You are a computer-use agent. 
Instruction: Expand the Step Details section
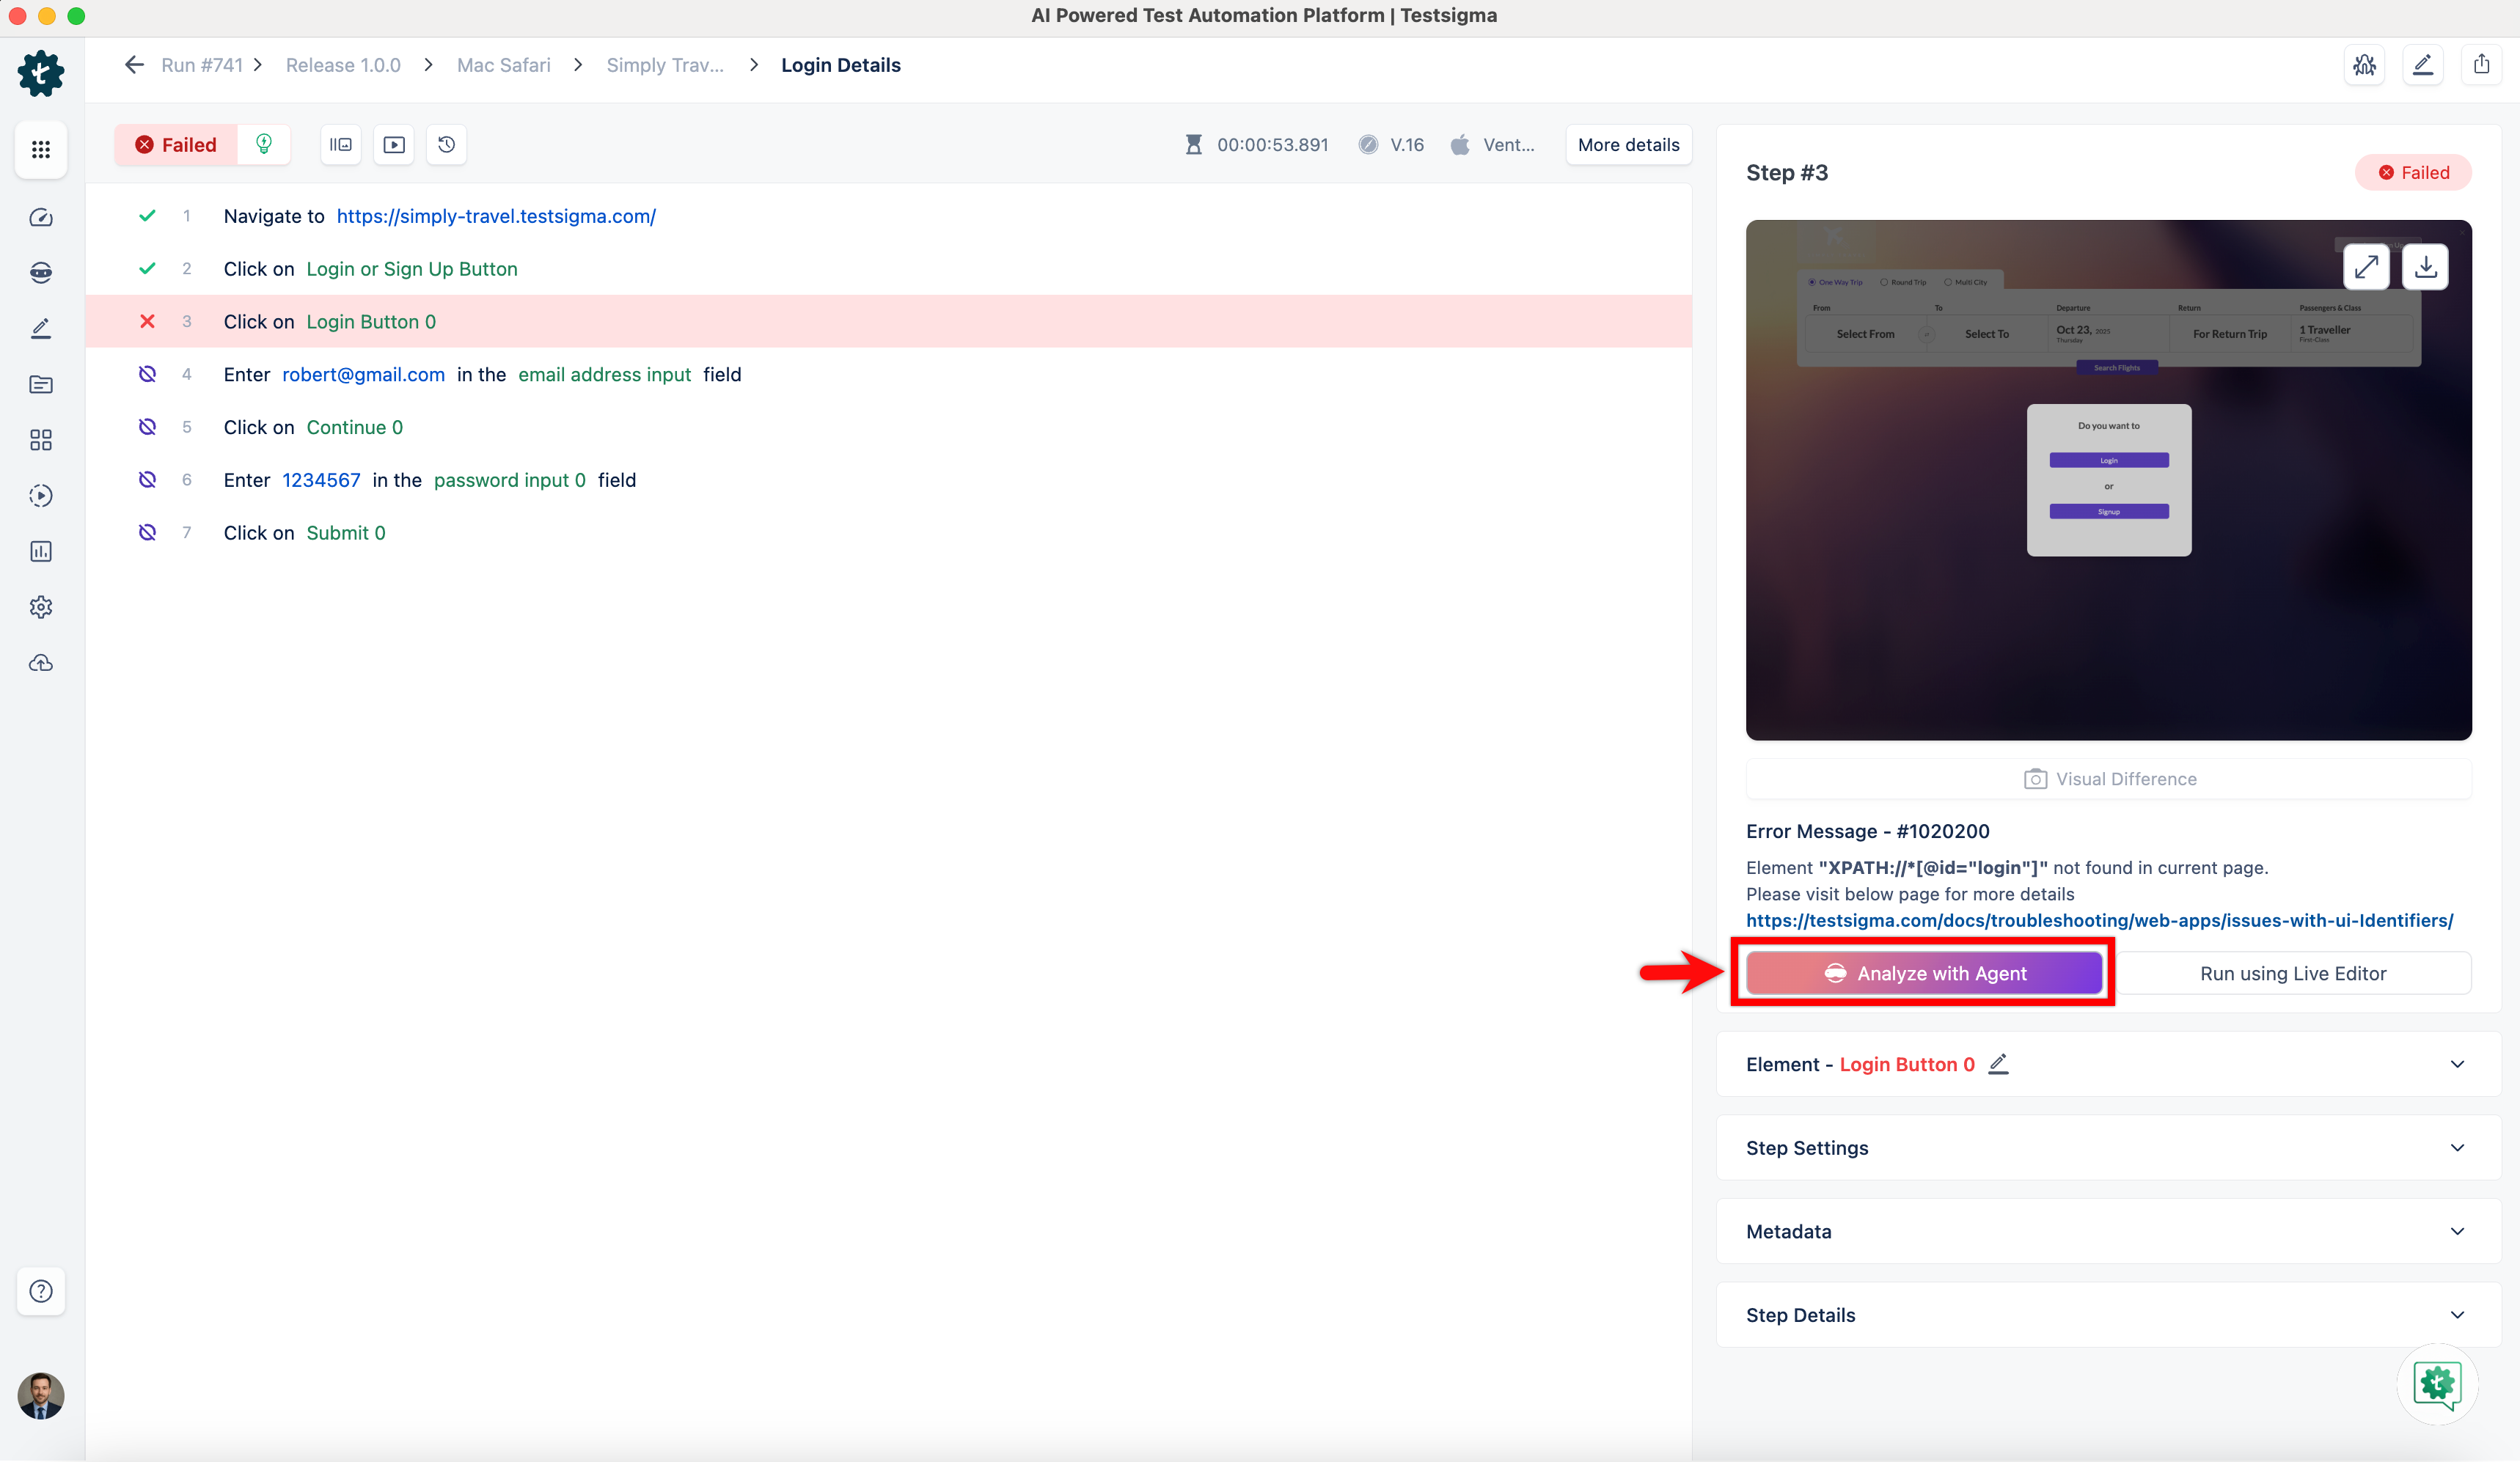pos(2457,1315)
